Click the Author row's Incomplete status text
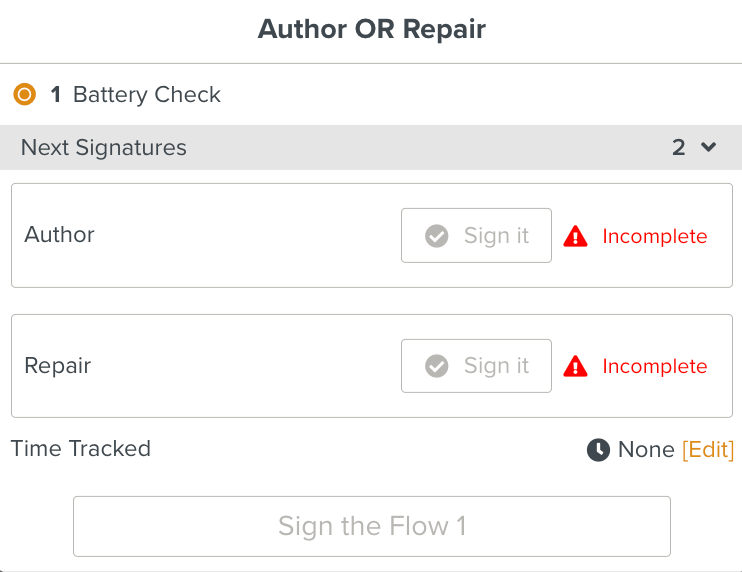The height and width of the screenshot is (572, 742). pos(655,236)
